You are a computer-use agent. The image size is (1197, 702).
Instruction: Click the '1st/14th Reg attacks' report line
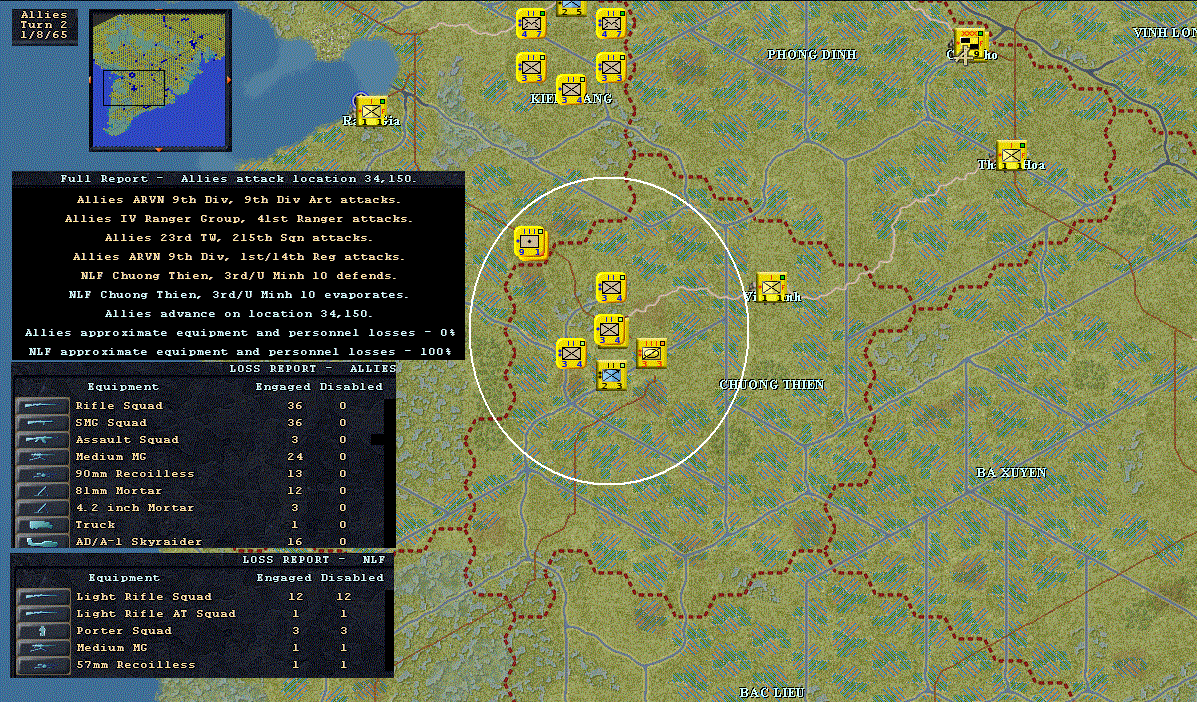(238, 256)
